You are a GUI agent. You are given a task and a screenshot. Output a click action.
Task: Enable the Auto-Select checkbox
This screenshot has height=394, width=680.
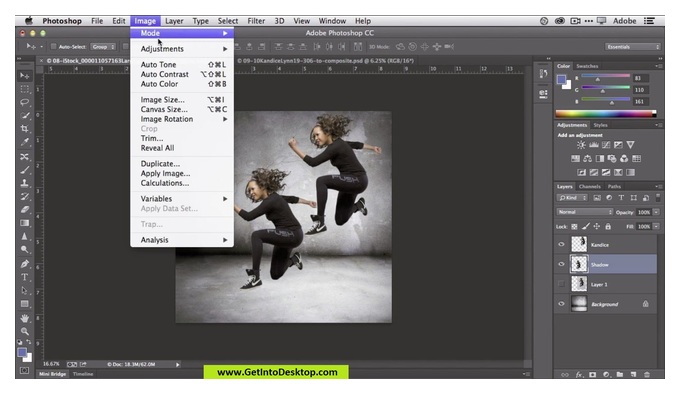54,46
